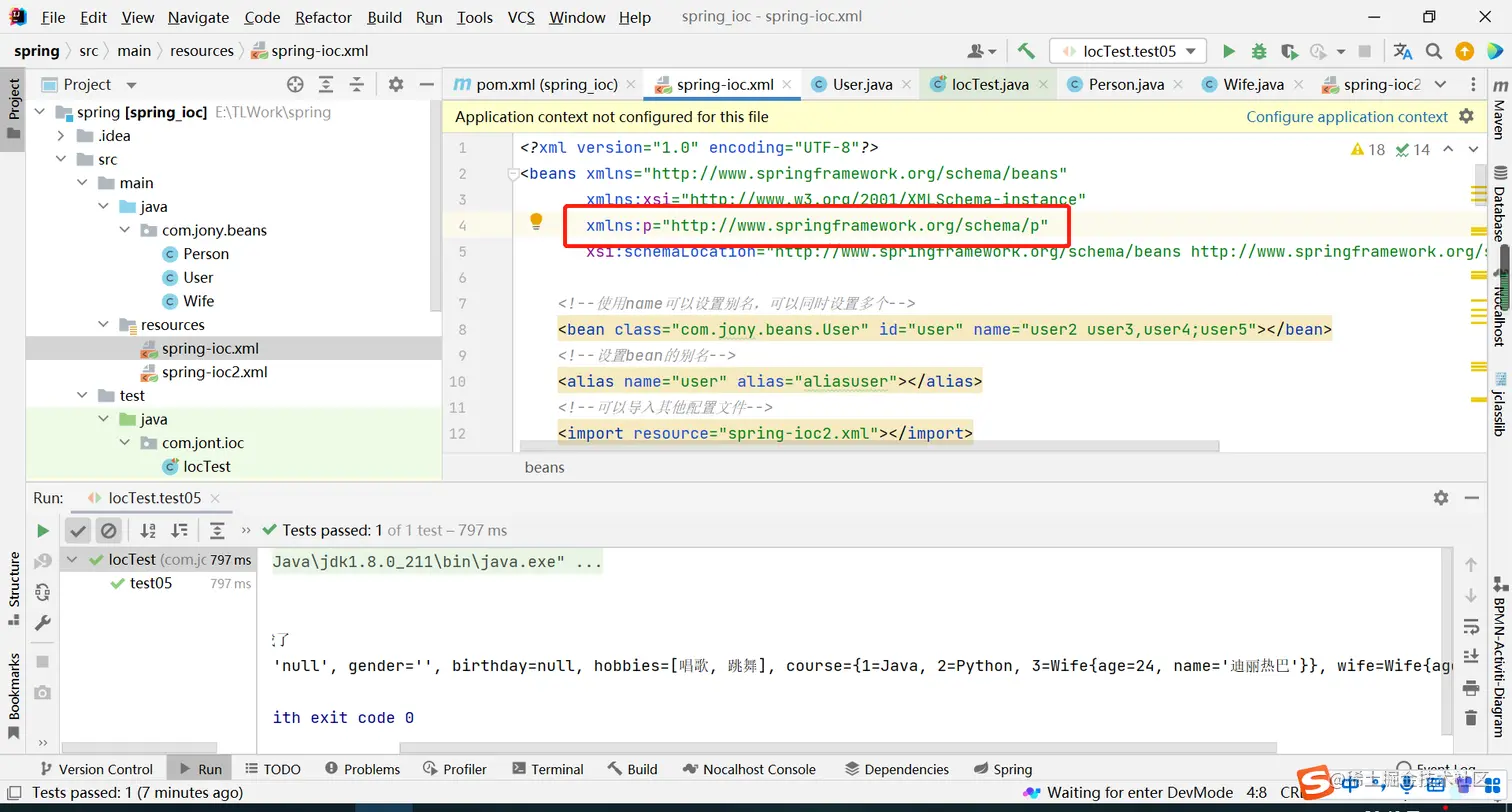1512x812 pixels.
Task: Open the VCS menu
Action: tap(521, 18)
